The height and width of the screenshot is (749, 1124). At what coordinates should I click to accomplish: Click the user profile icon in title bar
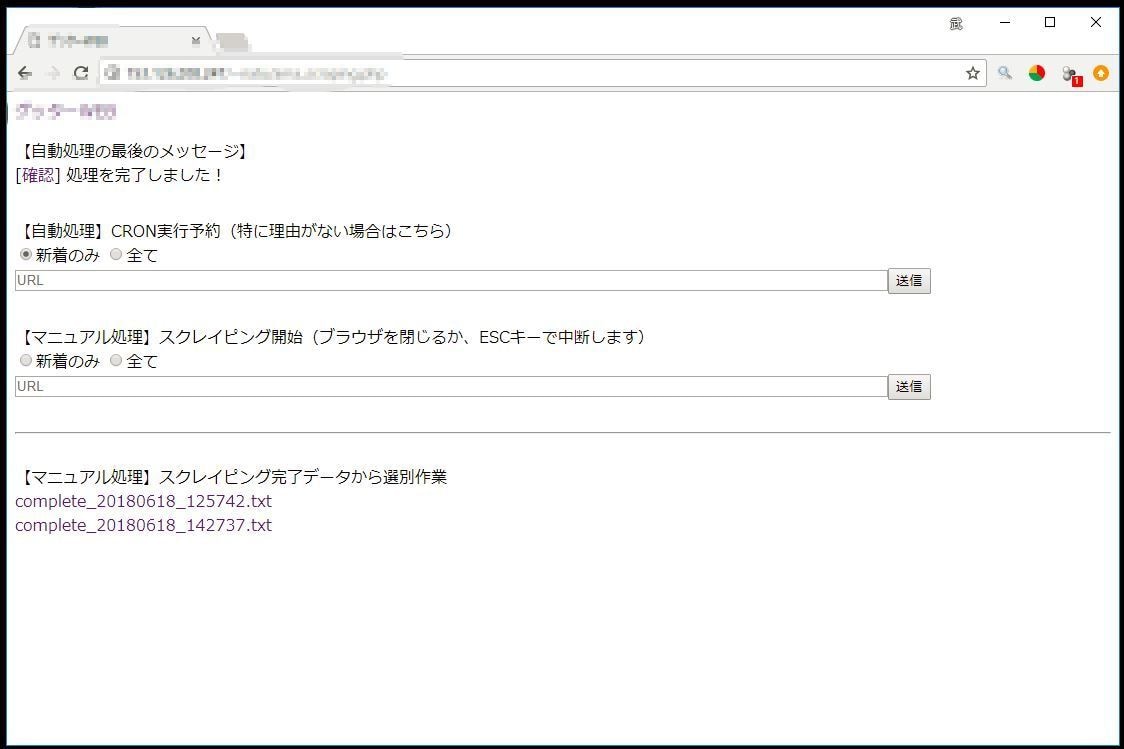[956, 24]
